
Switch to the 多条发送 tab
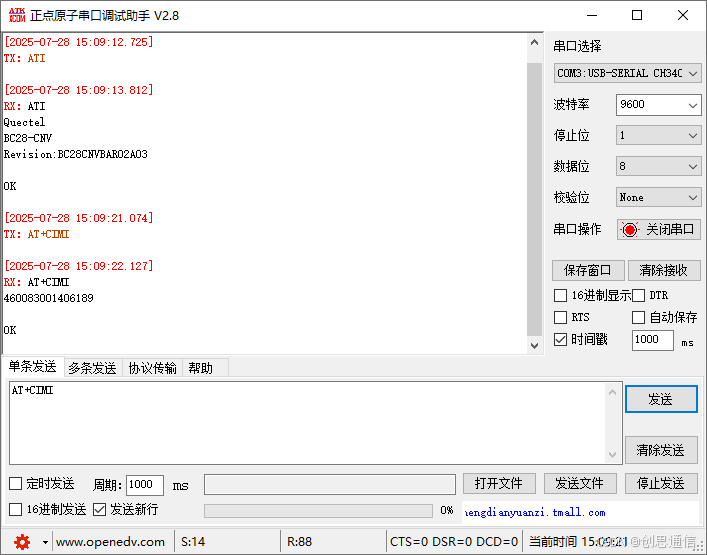(92, 368)
